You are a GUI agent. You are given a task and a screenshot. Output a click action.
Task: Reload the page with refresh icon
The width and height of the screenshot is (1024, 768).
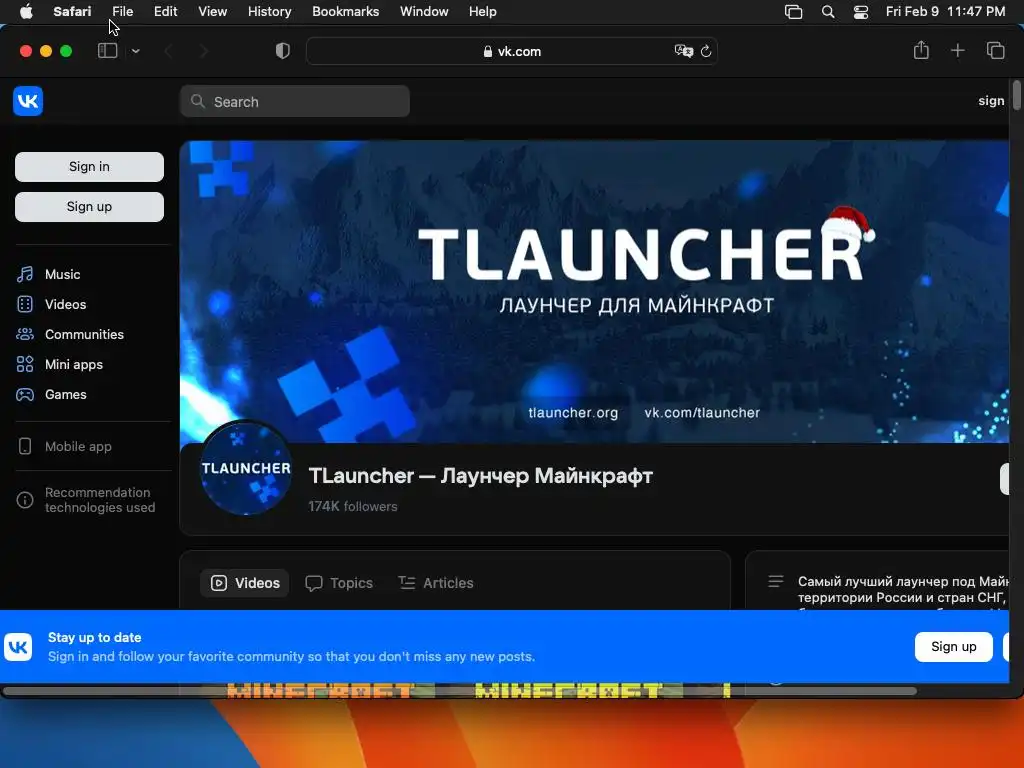[706, 51]
